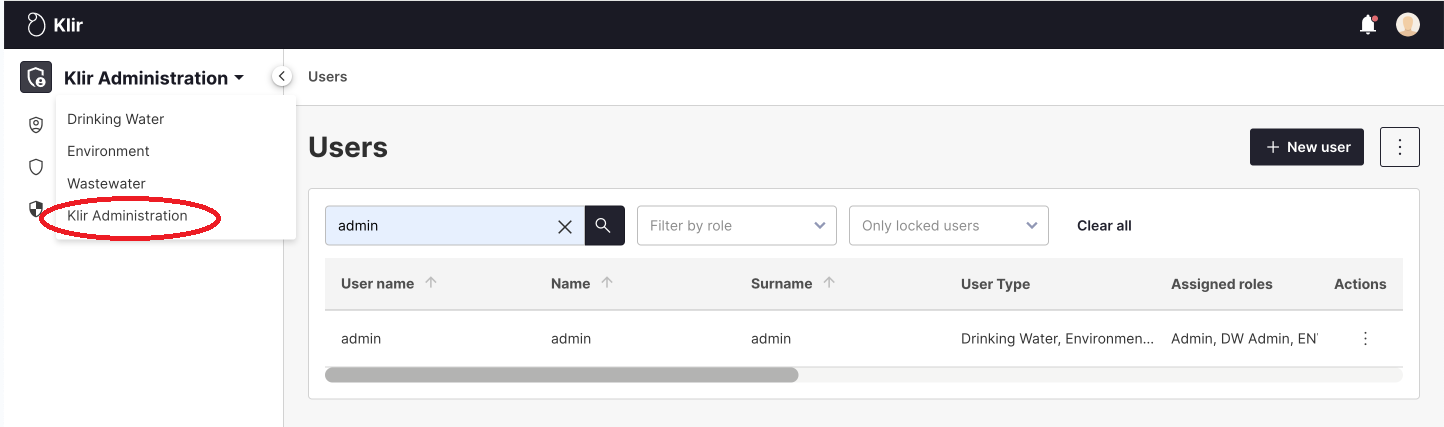The image size is (1444, 427).
Task: Open actions menu for admin row
Action: (x=1365, y=339)
